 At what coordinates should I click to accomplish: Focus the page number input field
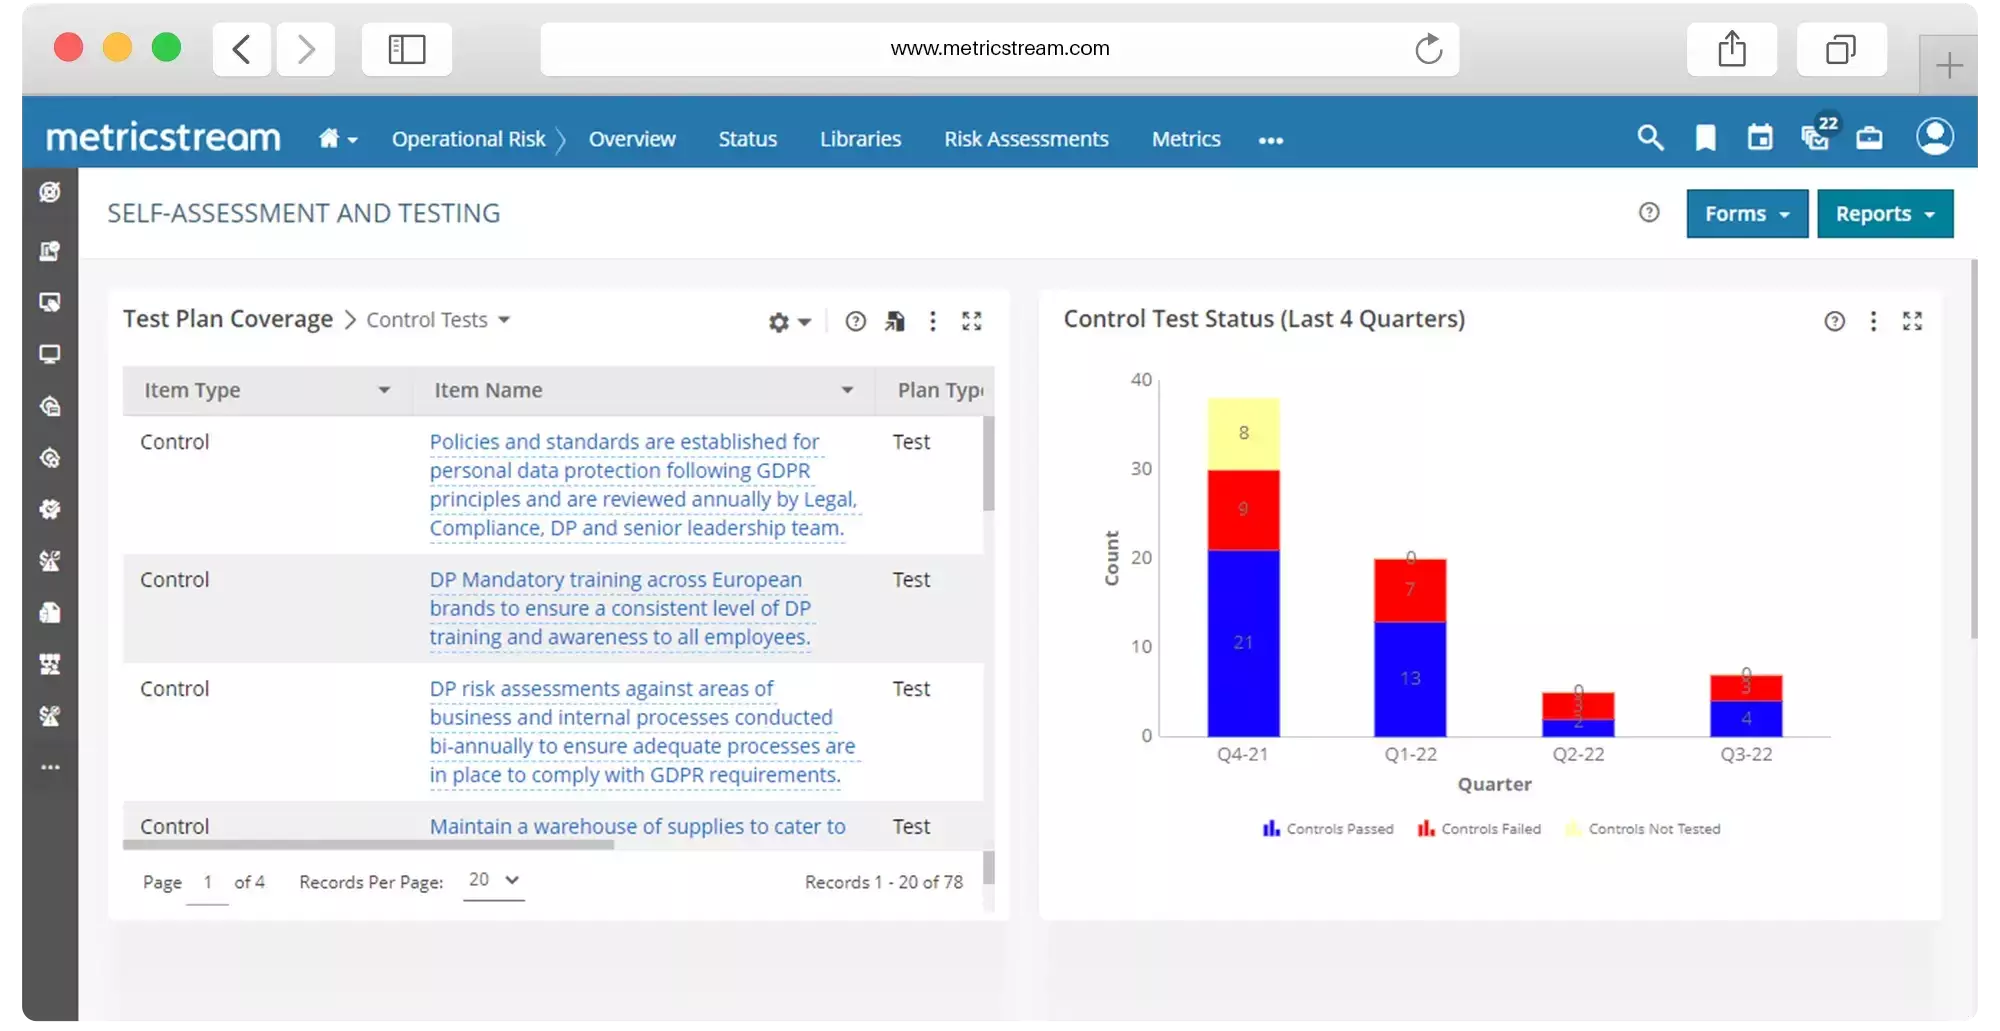tap(207, 882)
